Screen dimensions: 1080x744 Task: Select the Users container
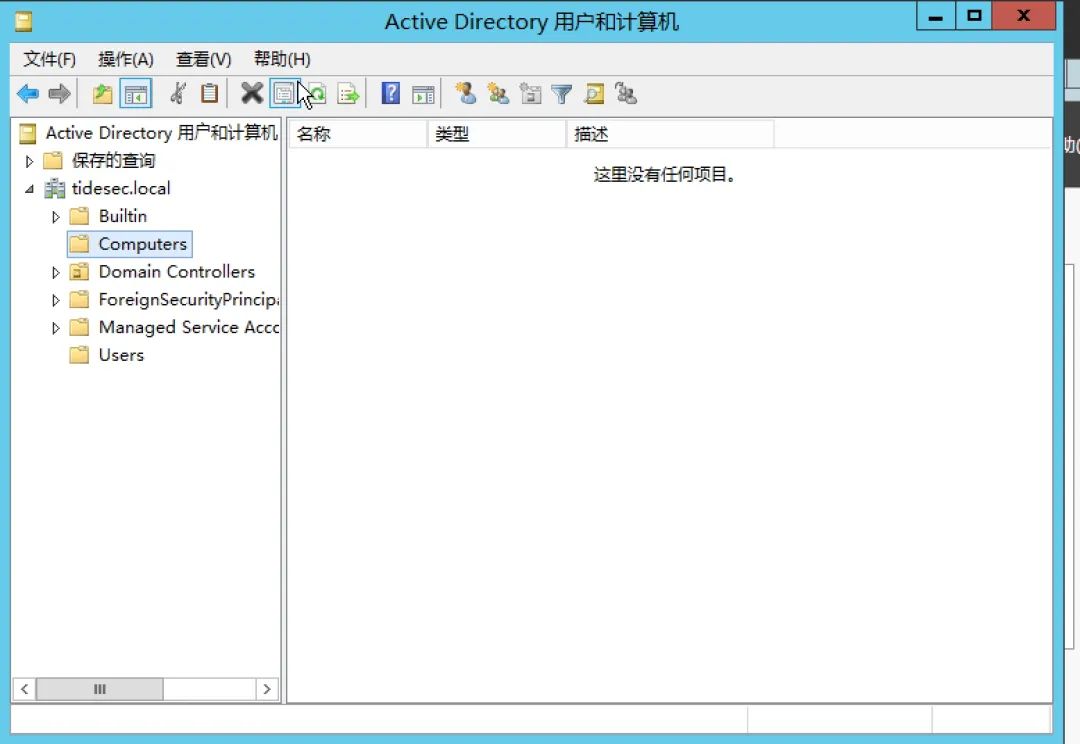pos(121,355)
